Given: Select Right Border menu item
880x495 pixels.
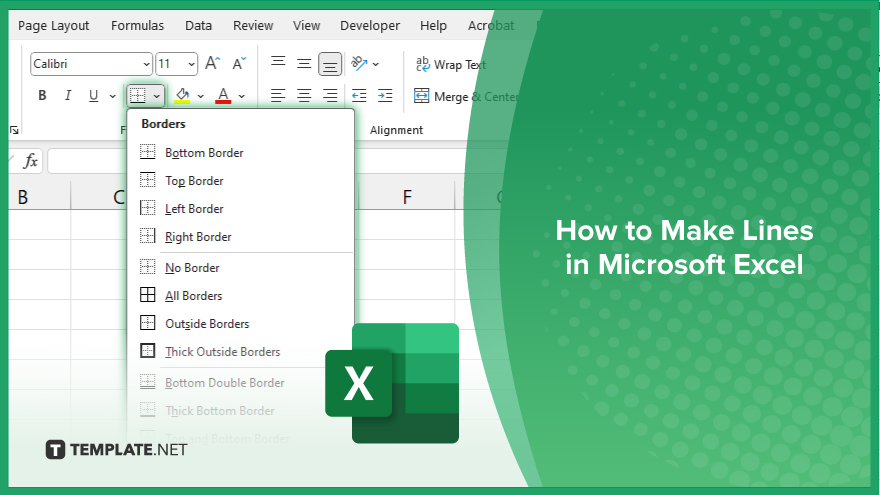Looking at the screenshot, I should (x=241, y=237).
